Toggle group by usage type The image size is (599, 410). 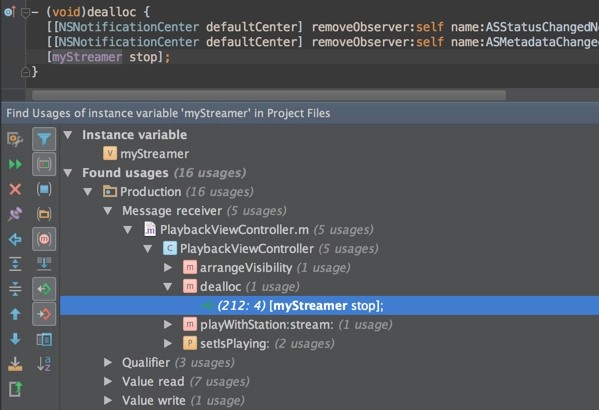coord(44,164)
